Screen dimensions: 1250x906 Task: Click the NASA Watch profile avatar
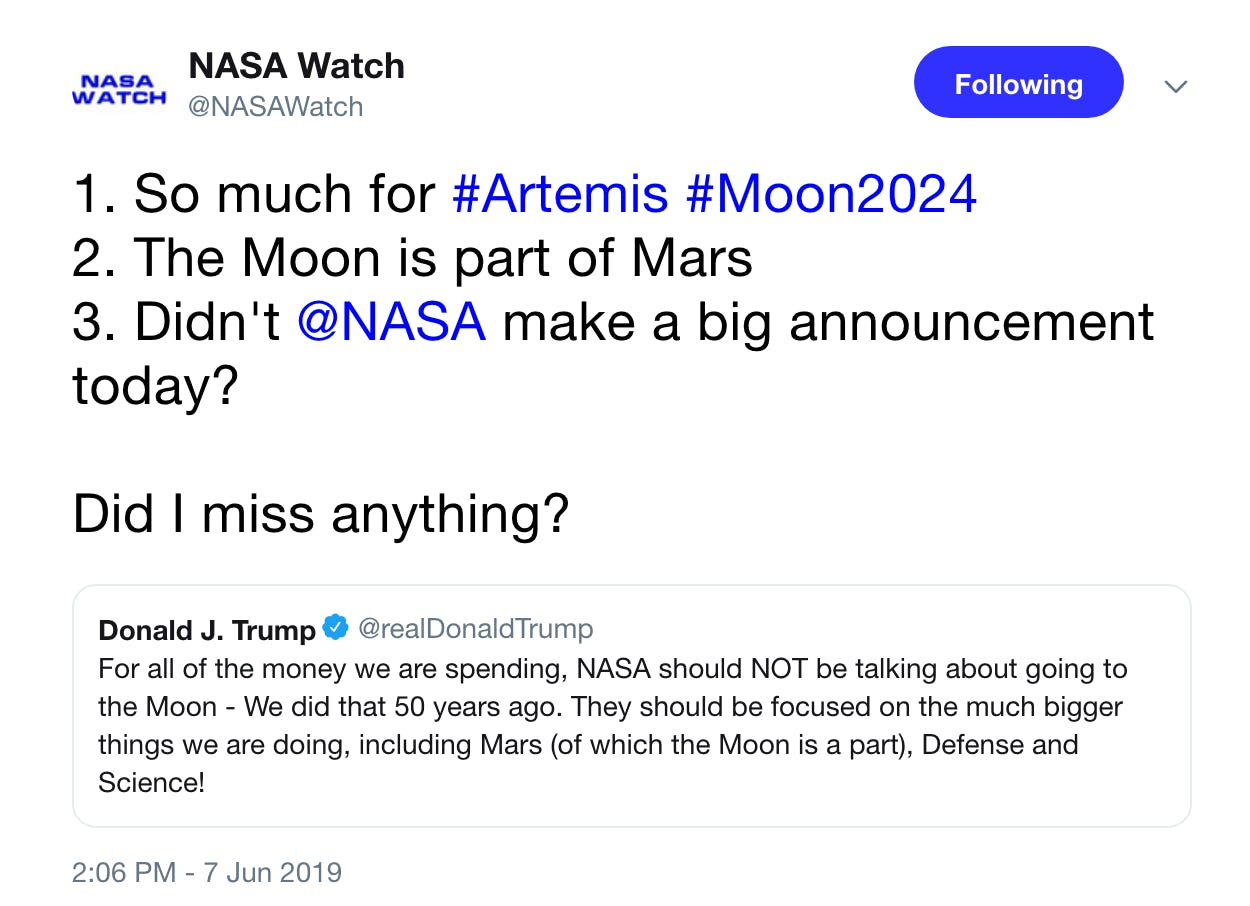(119, 86)
